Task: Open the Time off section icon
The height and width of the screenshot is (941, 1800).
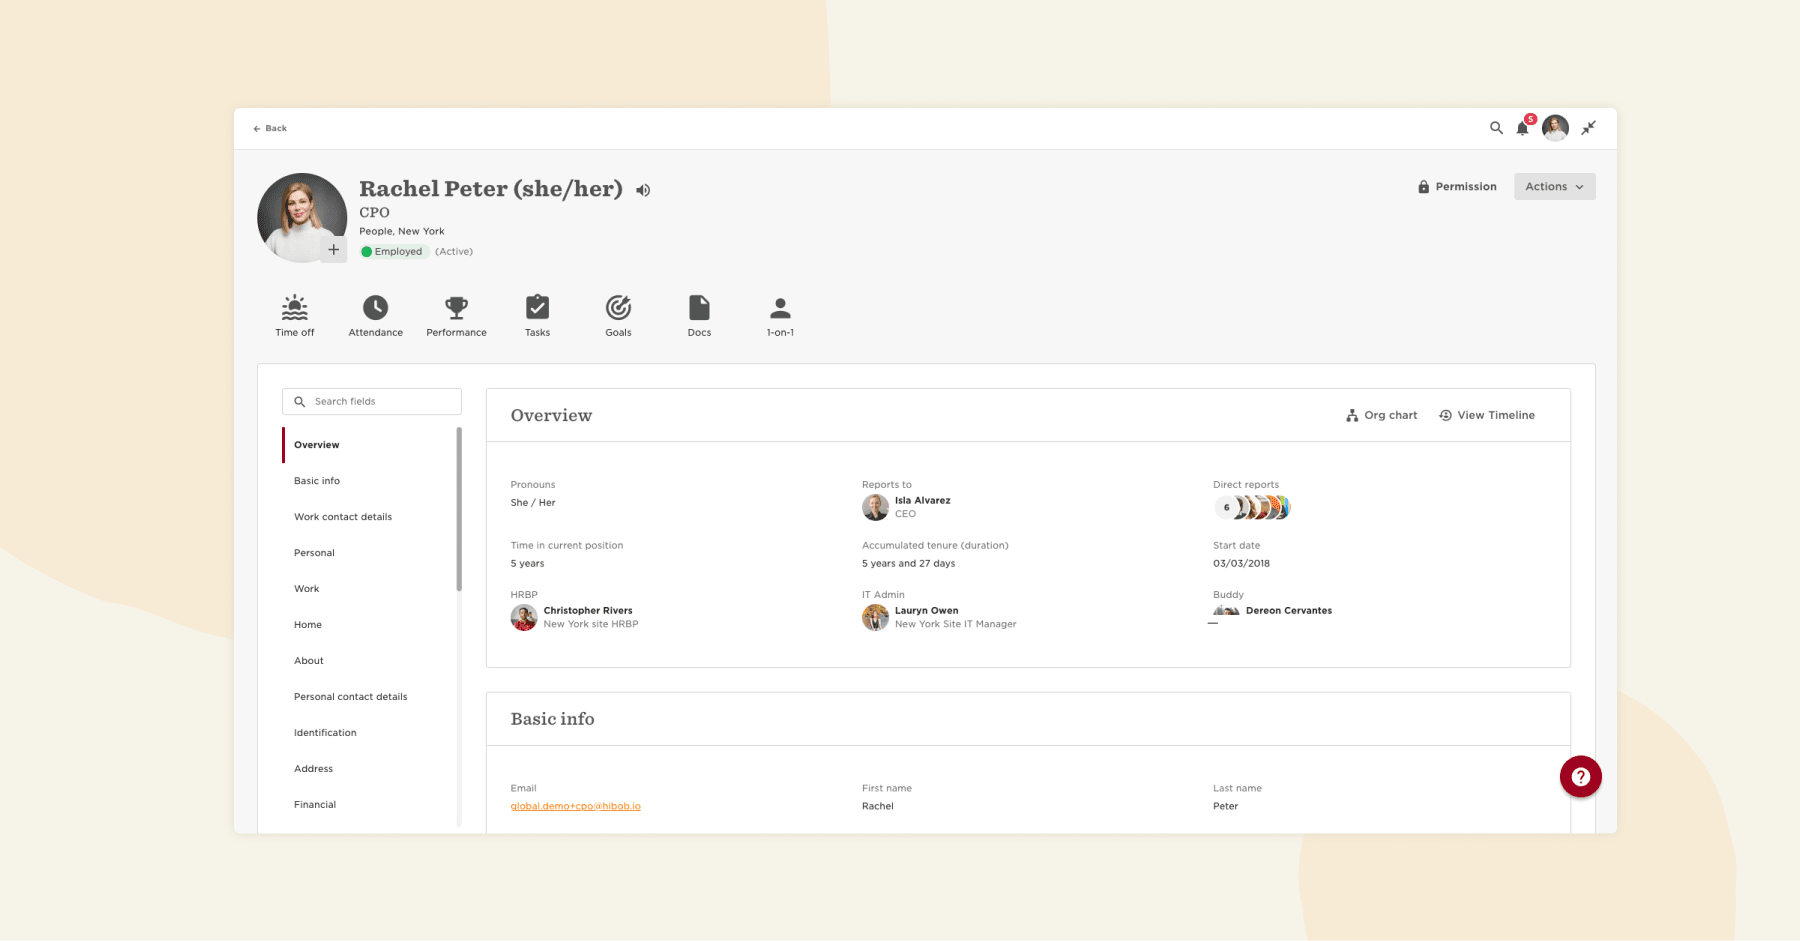Action: click(x=294, y=309)
